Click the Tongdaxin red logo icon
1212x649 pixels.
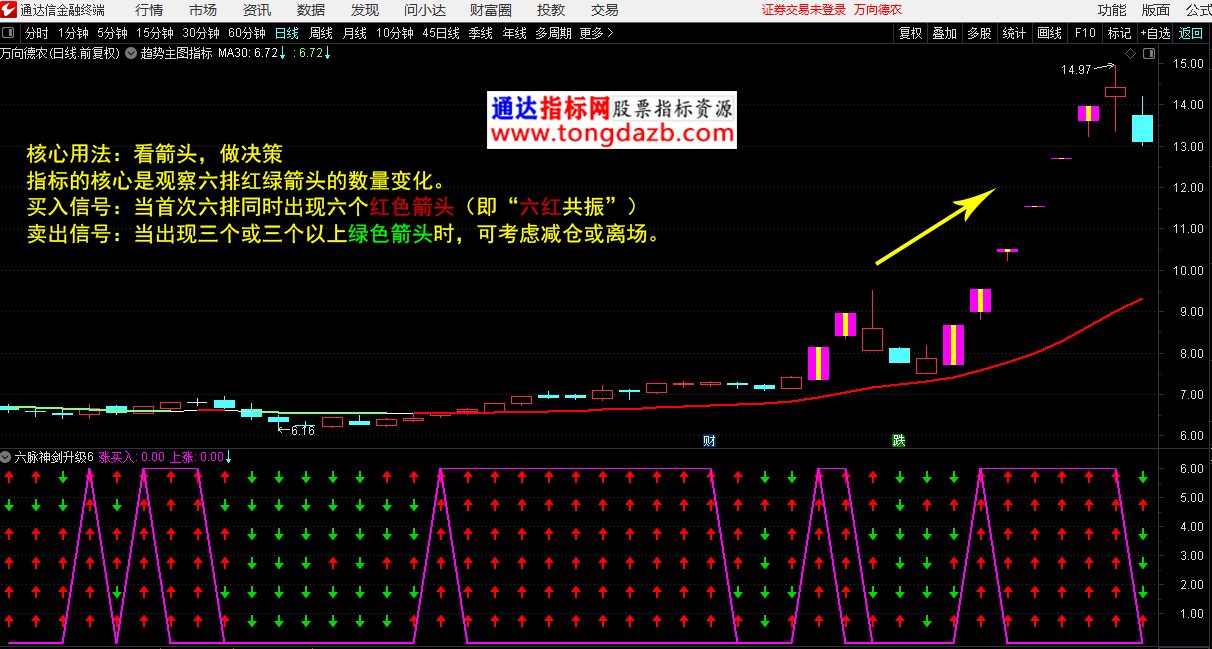10,10
